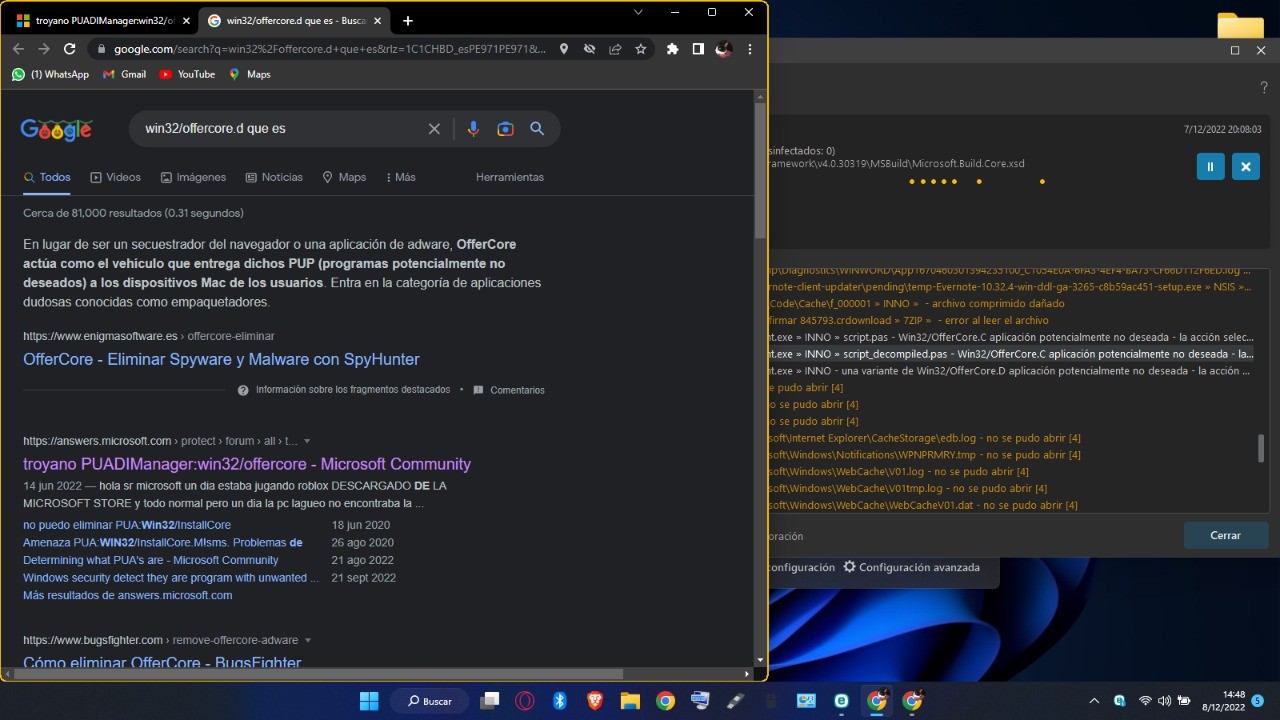Open 'Determining what PUA's are' link

[151, 560]
